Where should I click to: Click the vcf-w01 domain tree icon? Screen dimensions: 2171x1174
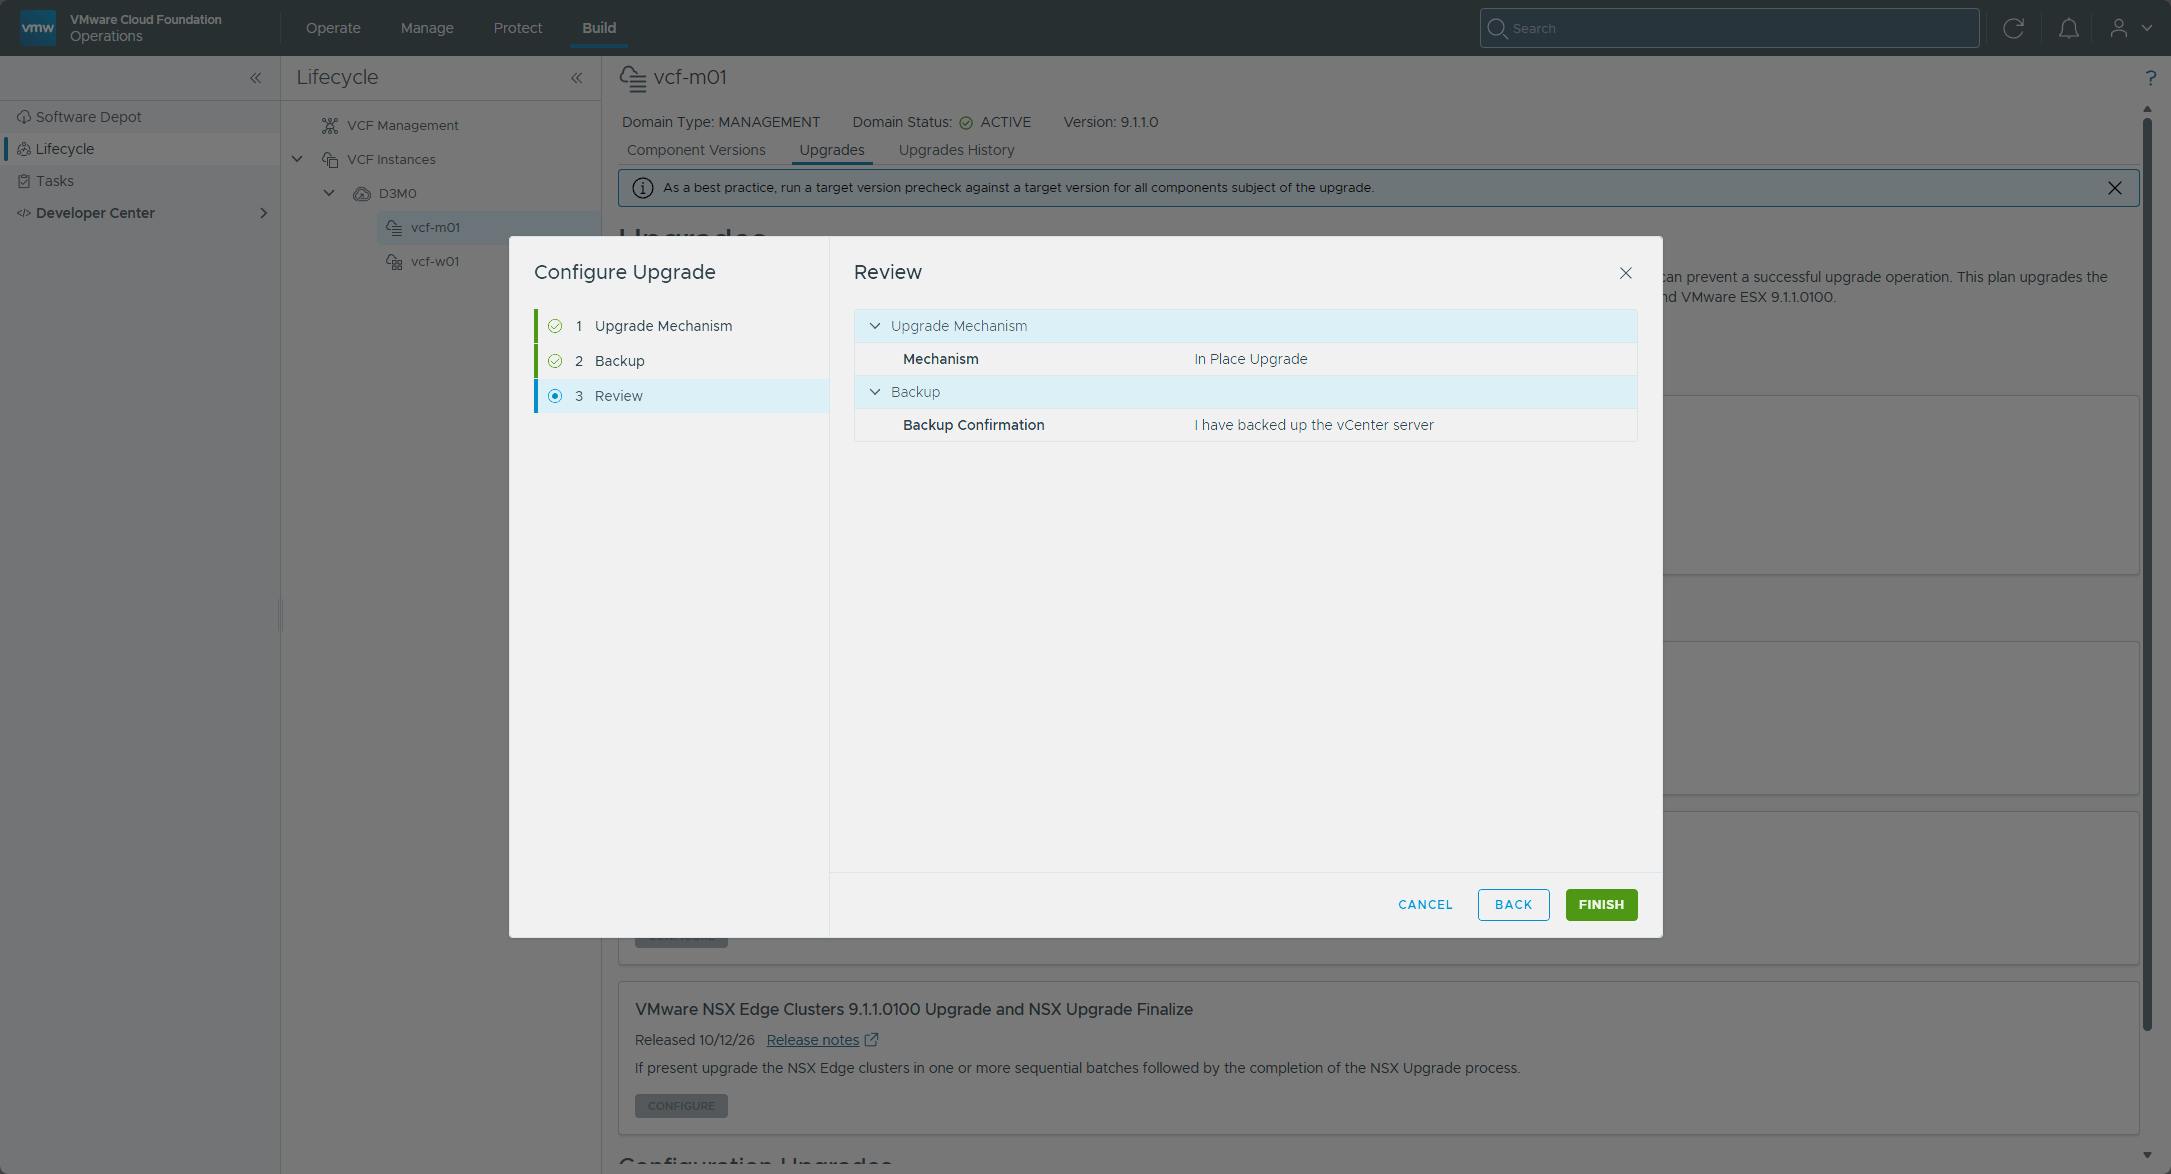point(394,261)
